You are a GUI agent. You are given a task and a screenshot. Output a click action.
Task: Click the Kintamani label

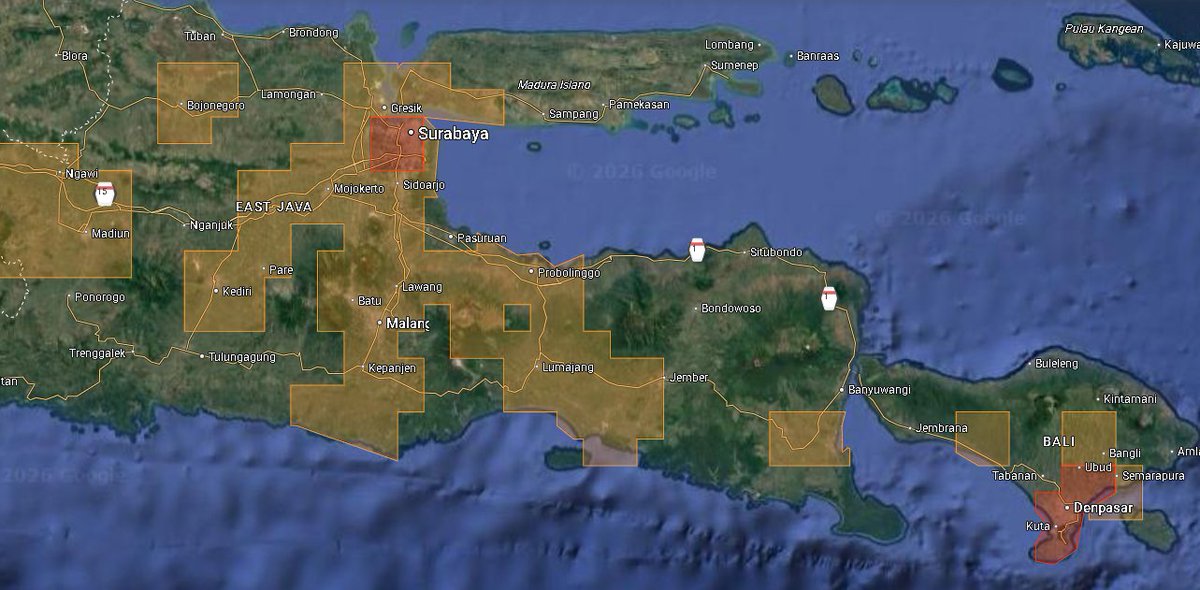(1130, 399)
